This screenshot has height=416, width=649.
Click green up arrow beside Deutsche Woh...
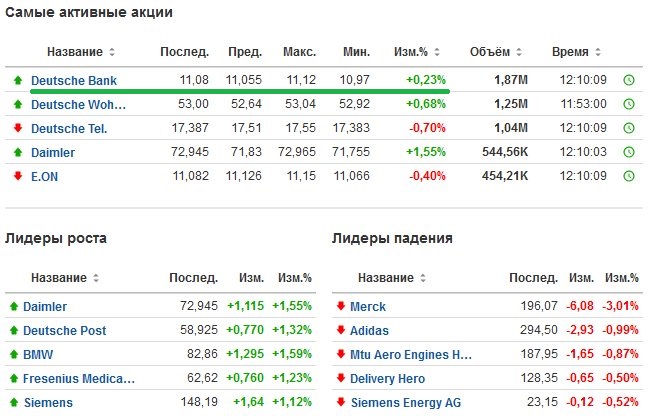point(18,104)
